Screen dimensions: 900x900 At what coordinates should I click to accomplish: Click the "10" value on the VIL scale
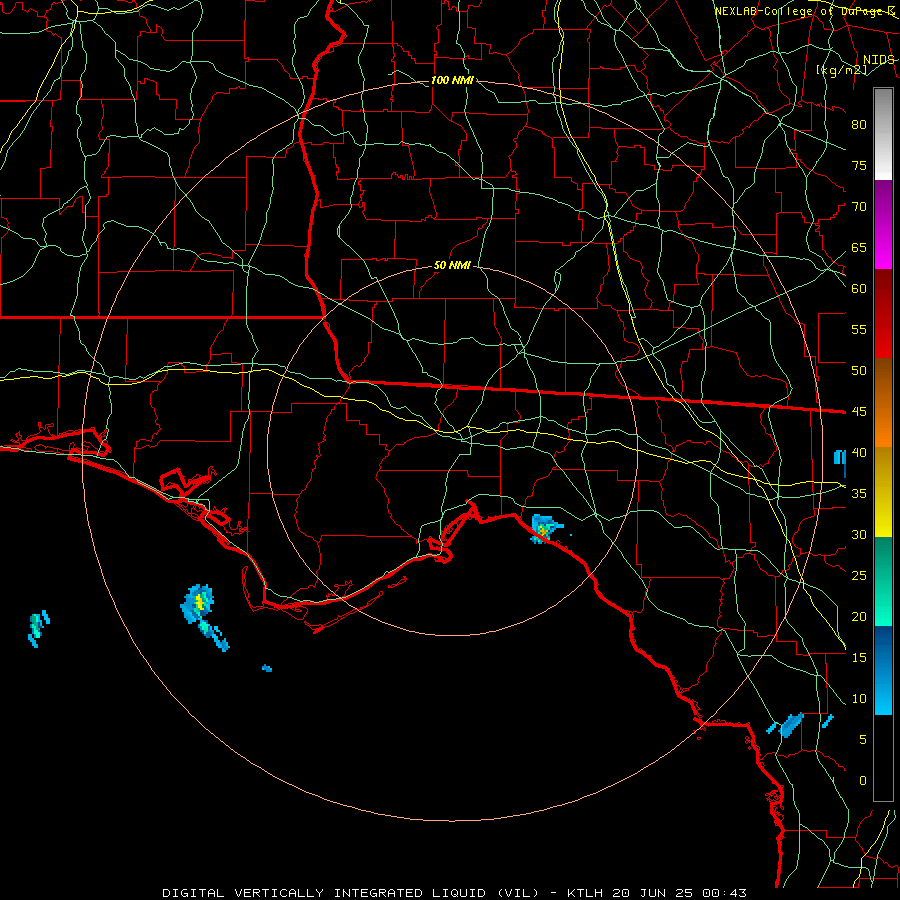click(859, 699)
